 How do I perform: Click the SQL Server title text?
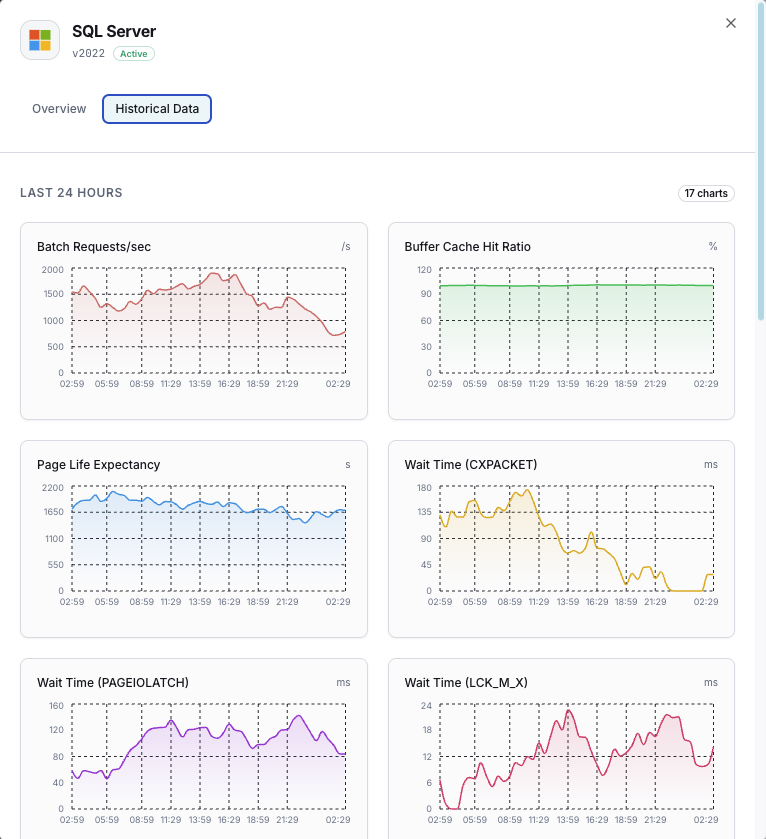tap(113, 31)
